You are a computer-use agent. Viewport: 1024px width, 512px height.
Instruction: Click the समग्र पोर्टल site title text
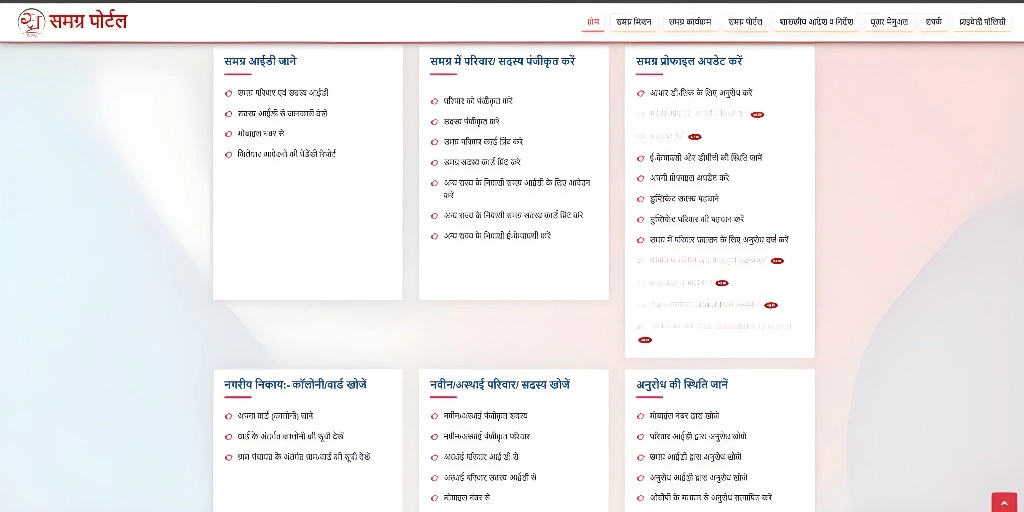[x=88, y=22]
